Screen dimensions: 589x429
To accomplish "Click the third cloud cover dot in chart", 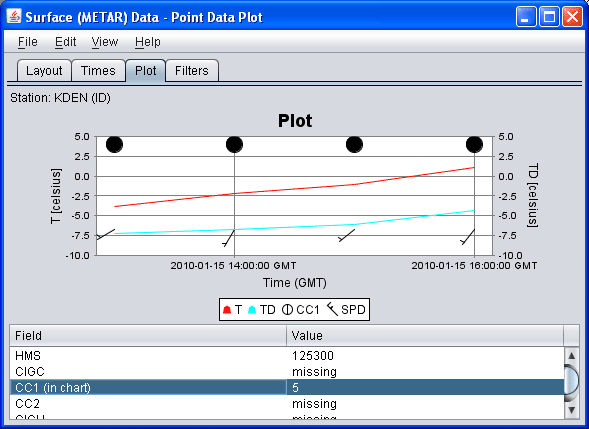I will coord(354,144).
